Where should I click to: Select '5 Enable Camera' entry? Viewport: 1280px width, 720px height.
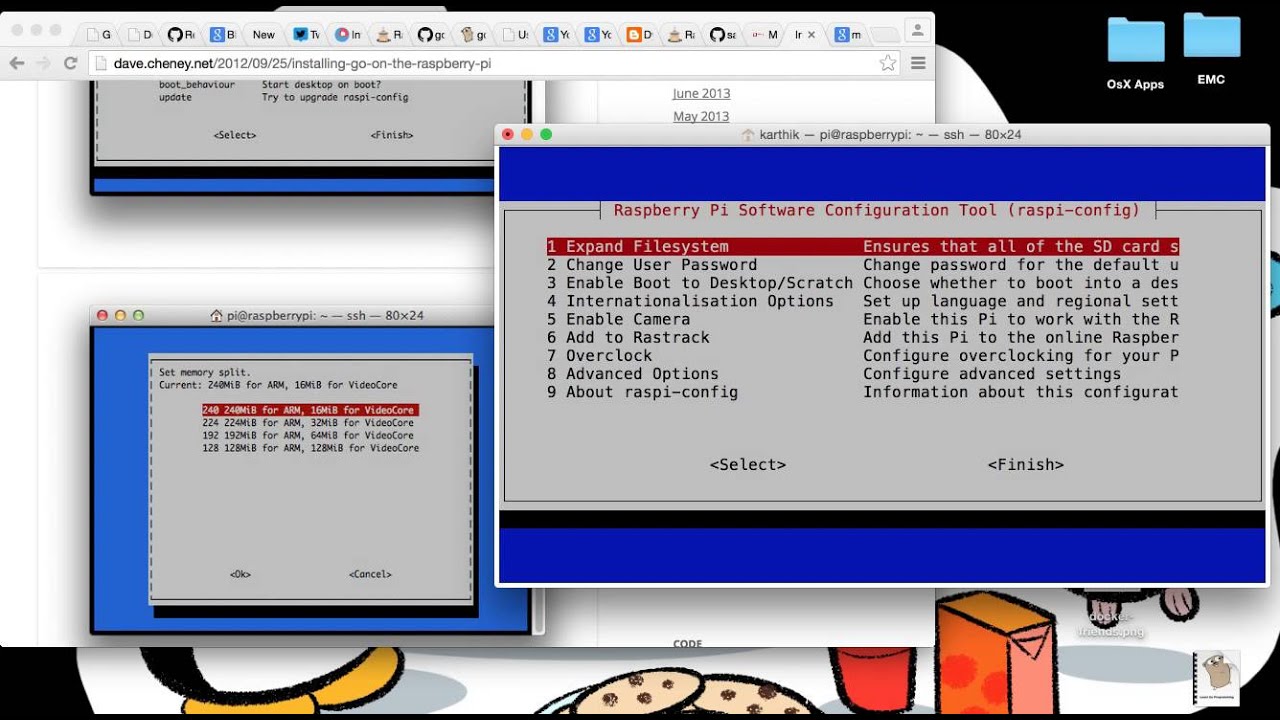(x=863, y=319)
